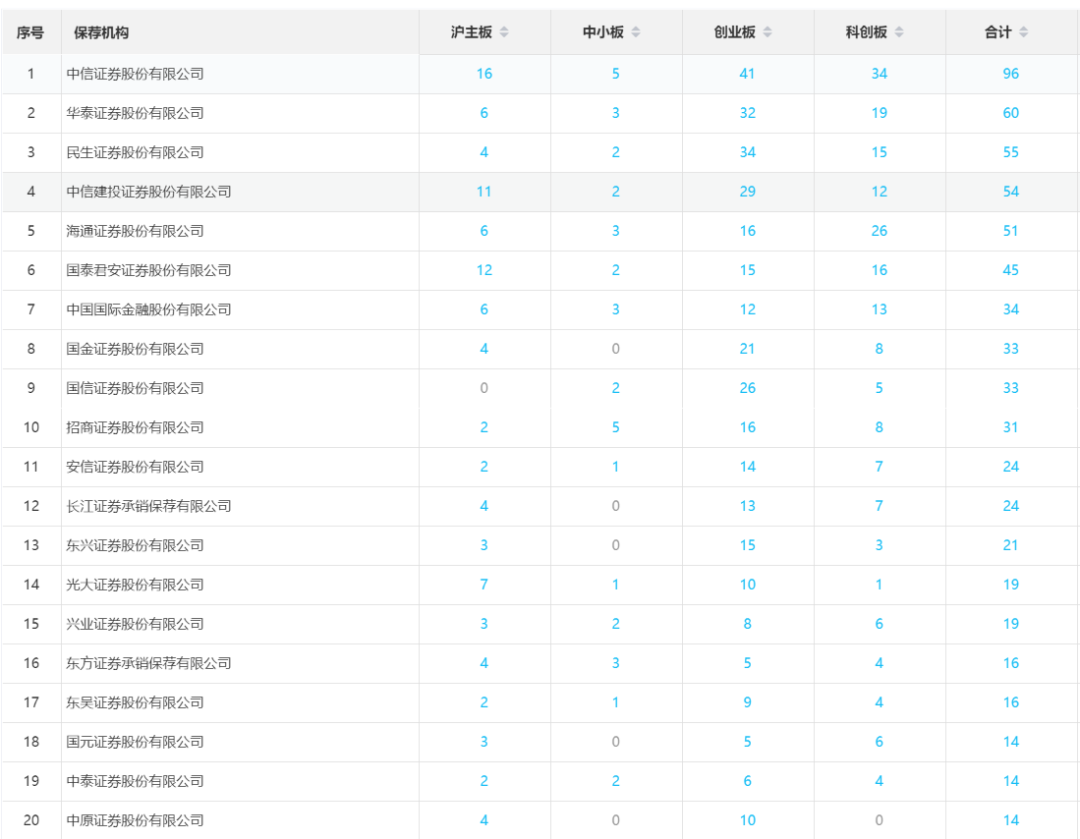Viewport: 1080px width, 839px height.
Task: Select the row 中泰证券股份有限公司
Action: [x=540, y=780]
